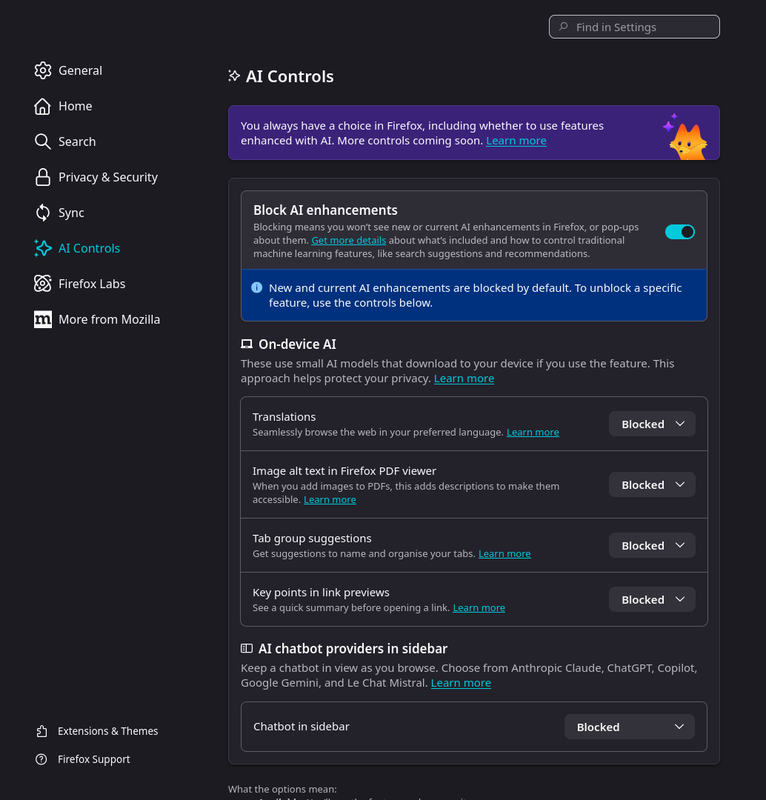Click the Firefox Support question mark icon
The image size is (766, 800).
41,759
